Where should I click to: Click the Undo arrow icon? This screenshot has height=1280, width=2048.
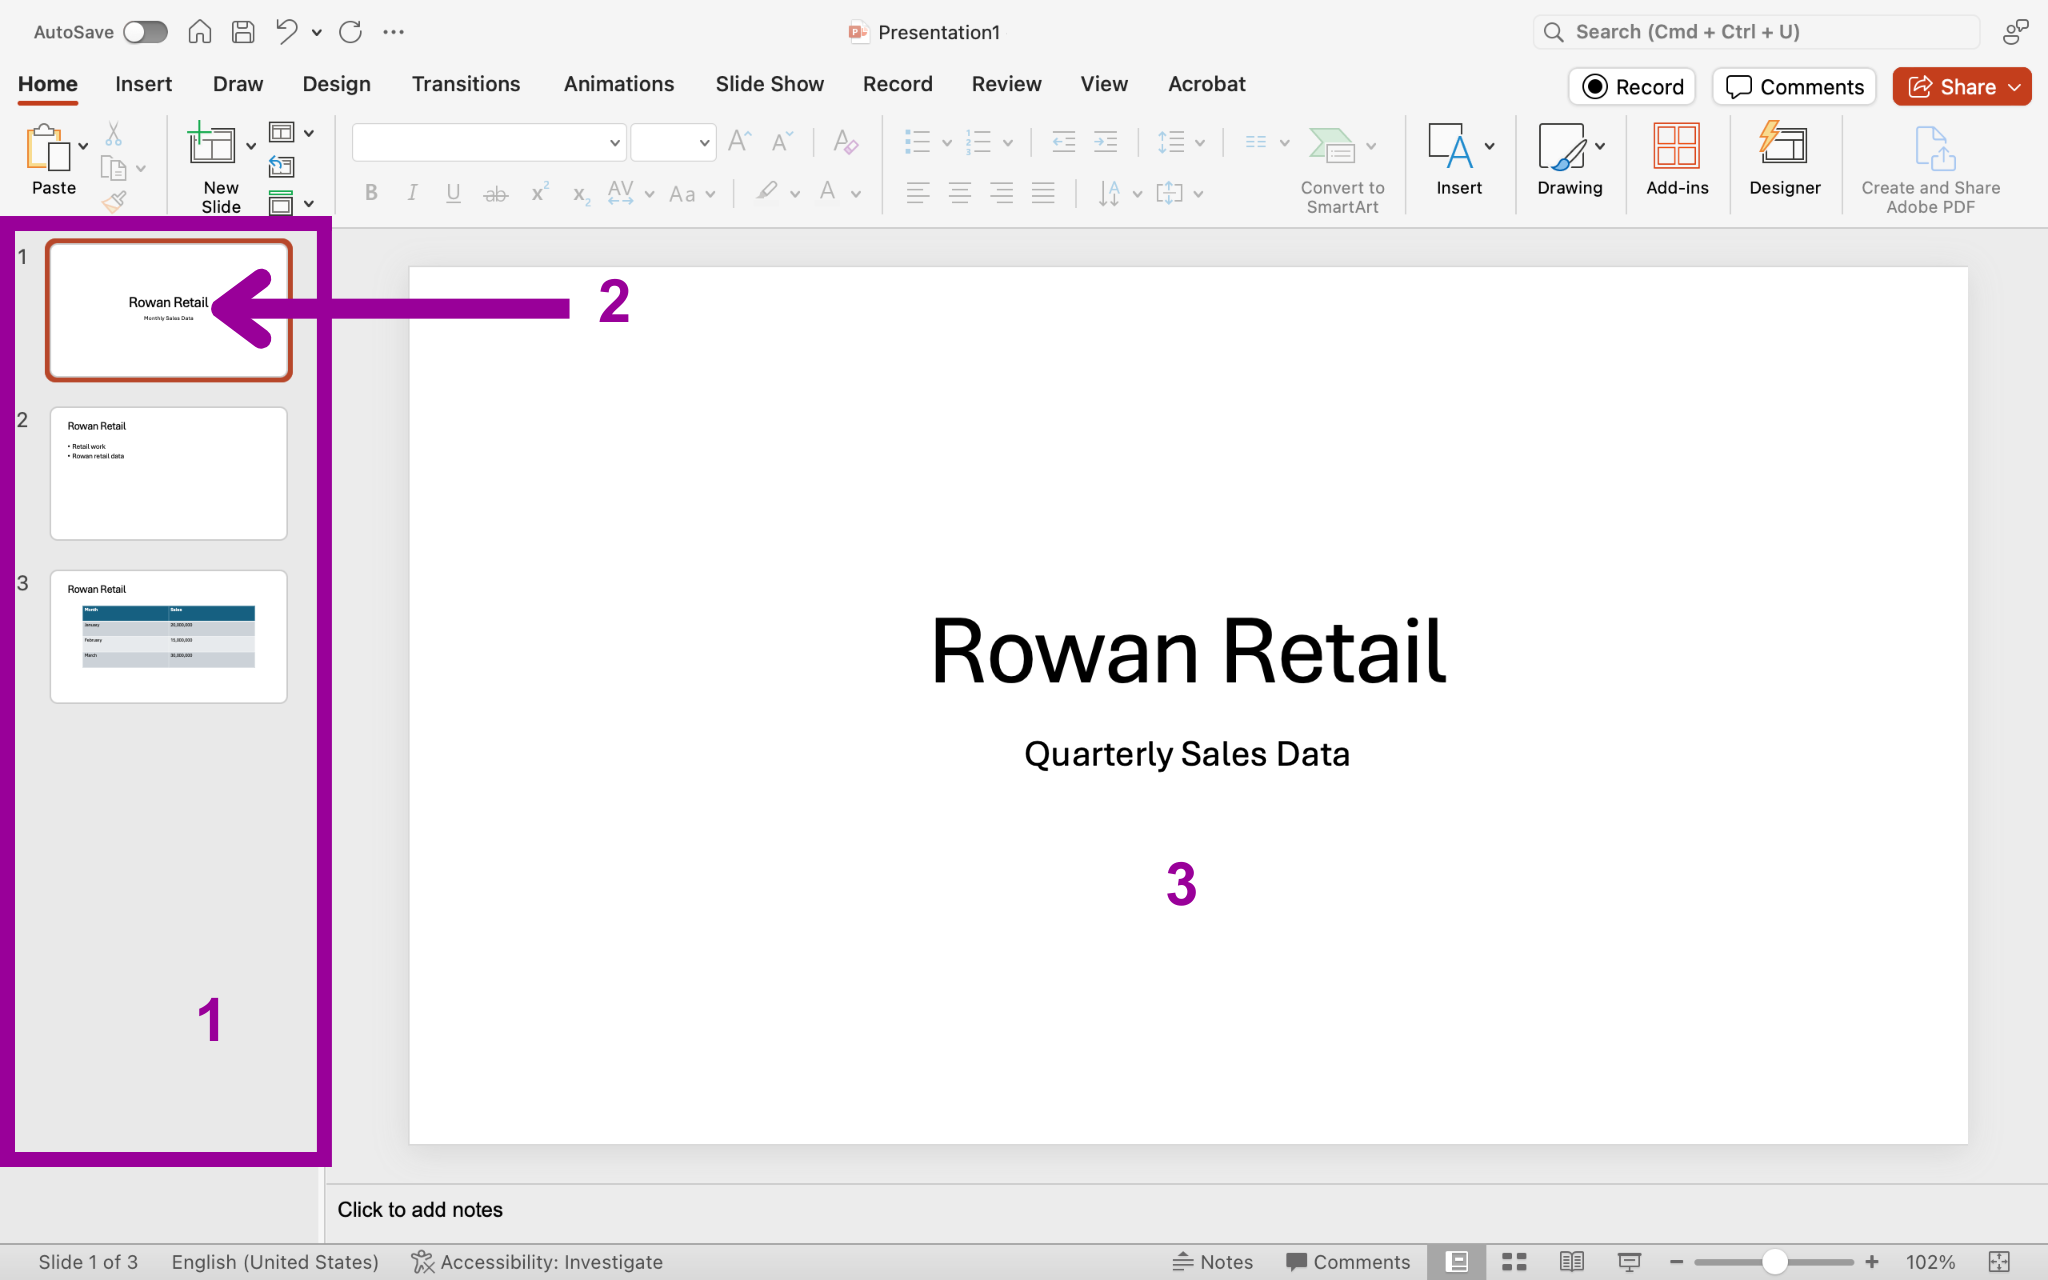tap(287, 32)
